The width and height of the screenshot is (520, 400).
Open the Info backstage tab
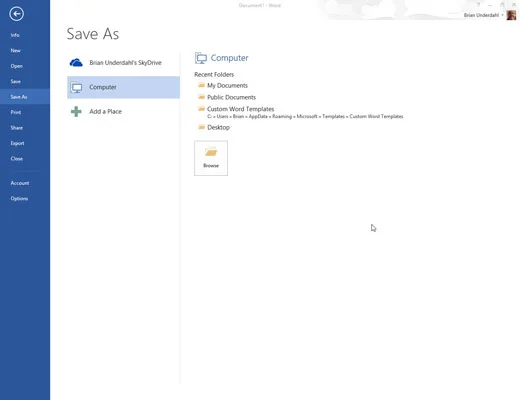[15, 35]
